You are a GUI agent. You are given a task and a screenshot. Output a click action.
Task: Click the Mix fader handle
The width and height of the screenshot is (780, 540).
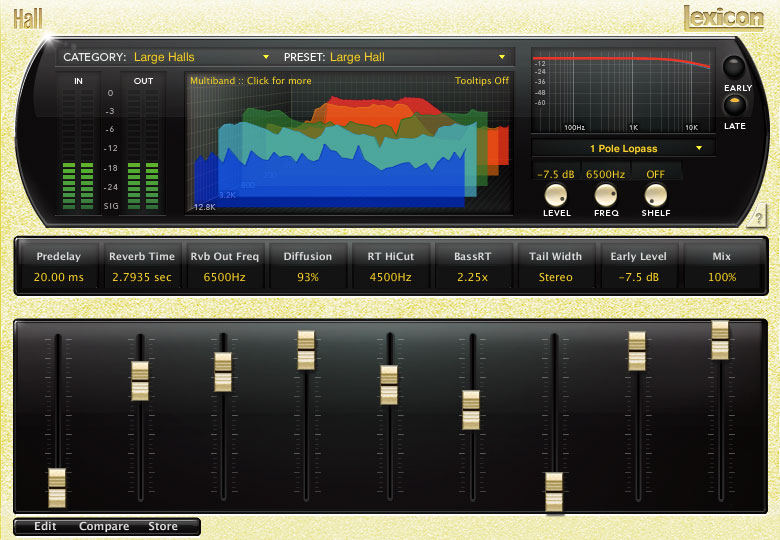(720, 340)
